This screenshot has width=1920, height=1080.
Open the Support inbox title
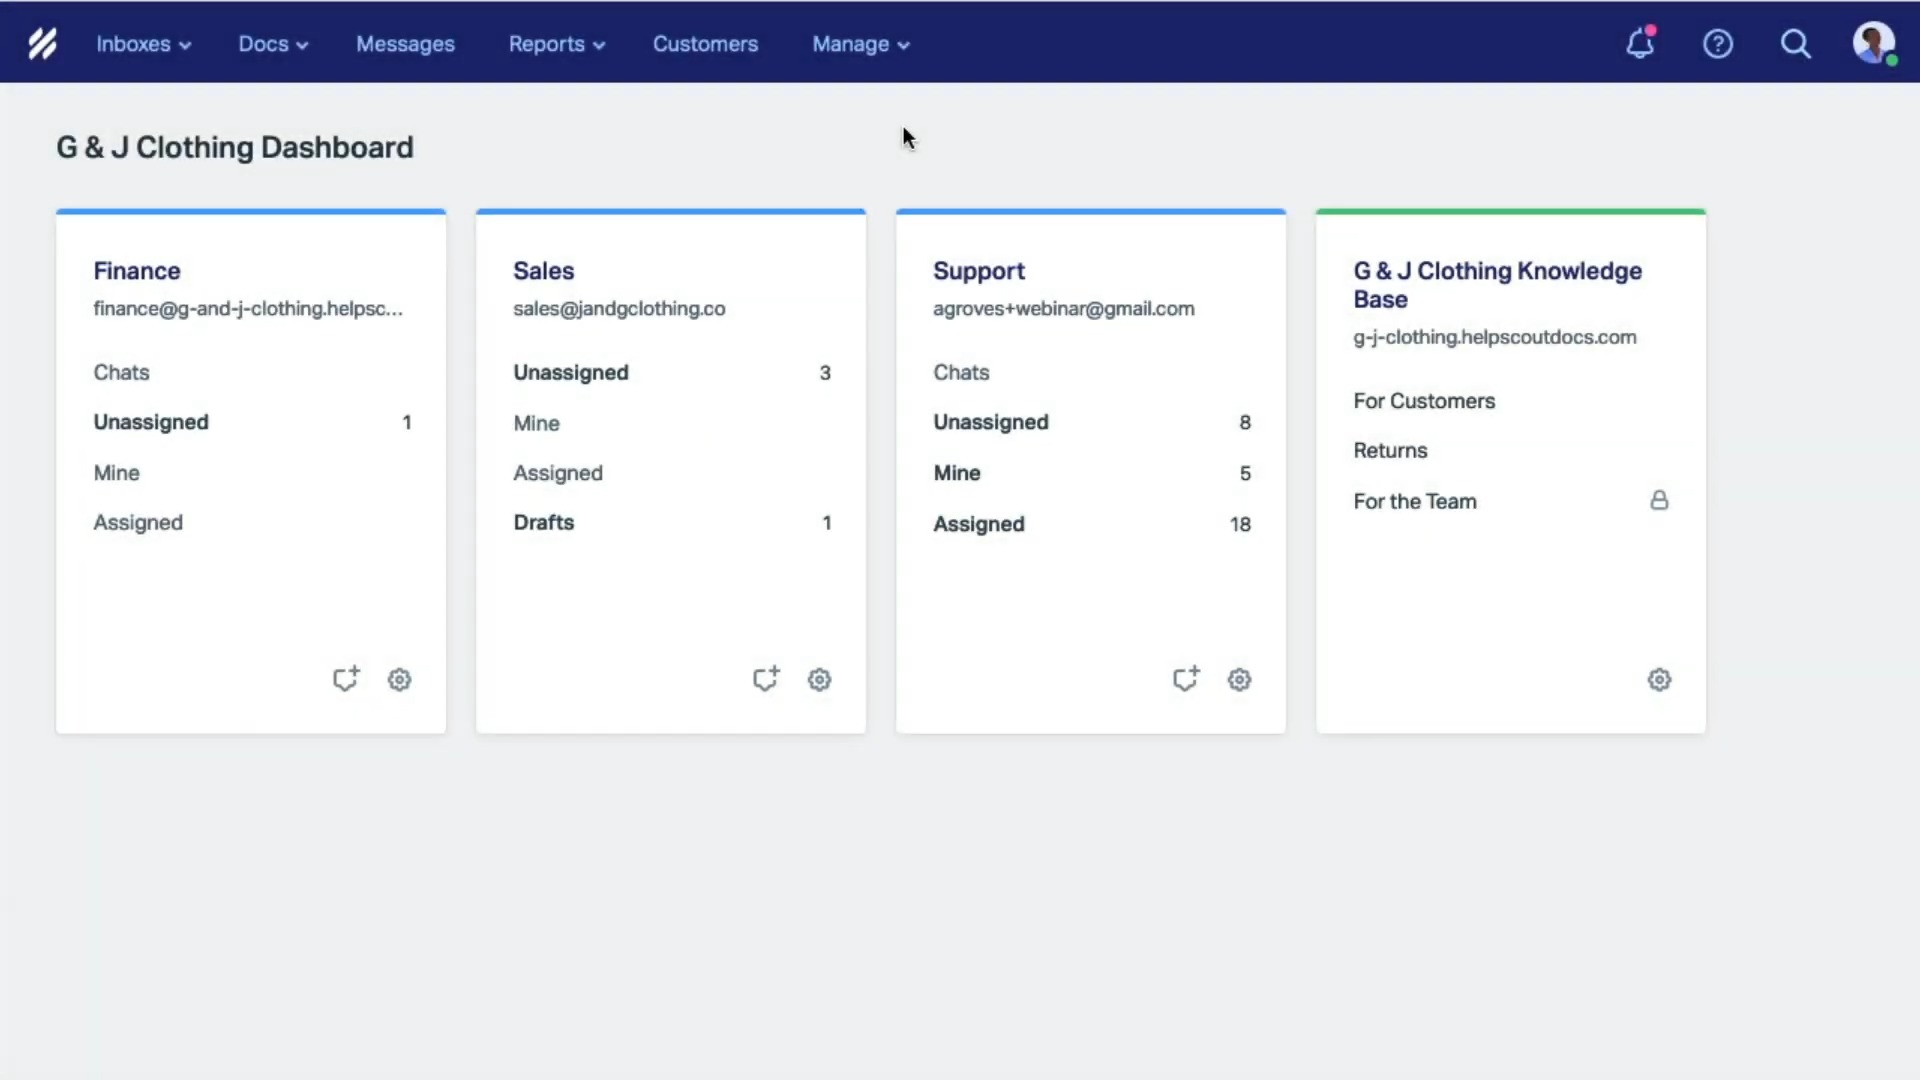(x=979, y=271)
